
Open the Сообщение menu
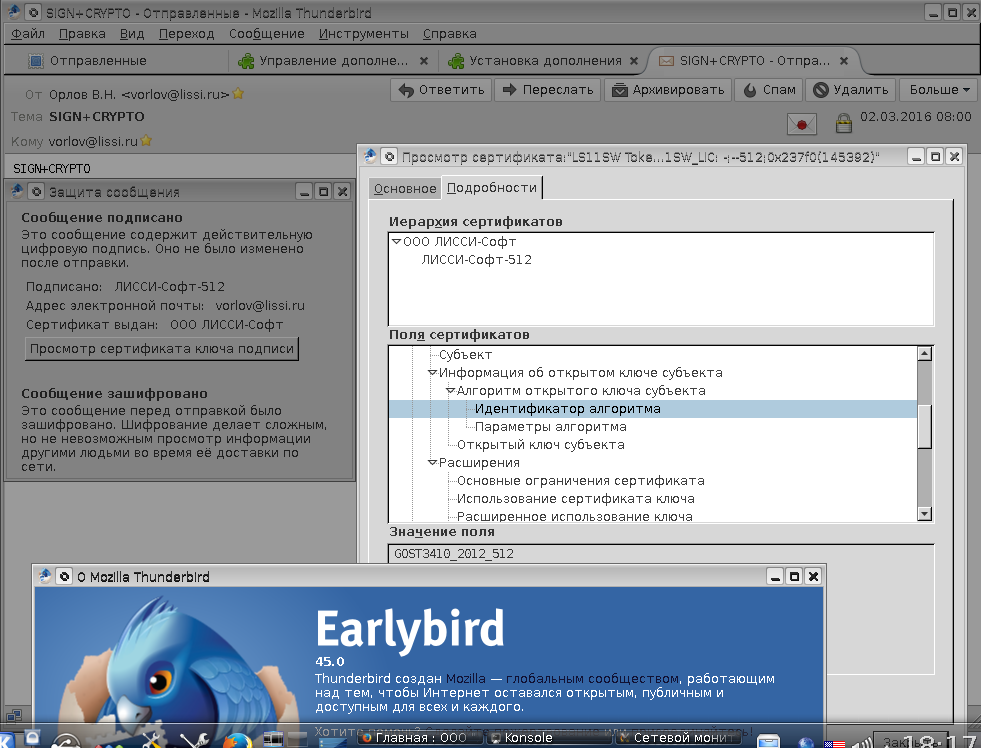[x=267, y=34]
